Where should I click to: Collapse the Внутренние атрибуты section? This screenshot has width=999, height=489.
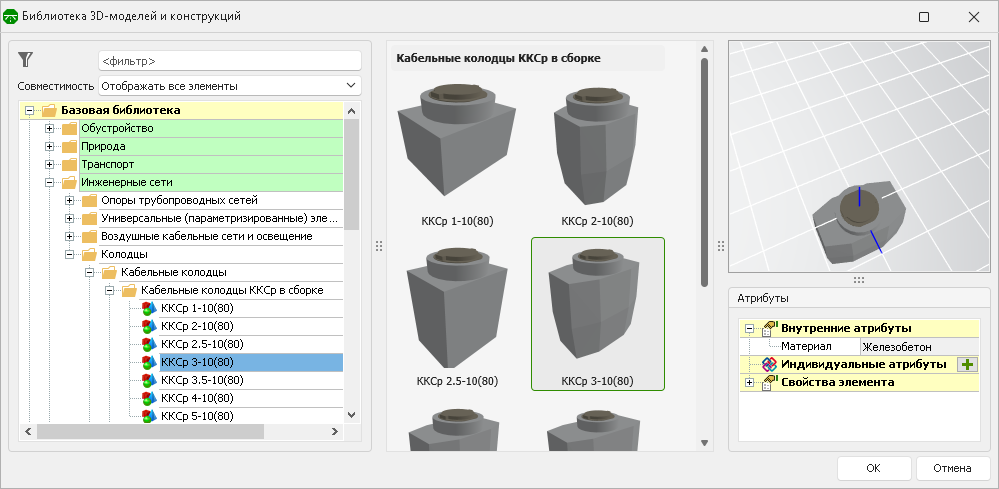point(749,328)
